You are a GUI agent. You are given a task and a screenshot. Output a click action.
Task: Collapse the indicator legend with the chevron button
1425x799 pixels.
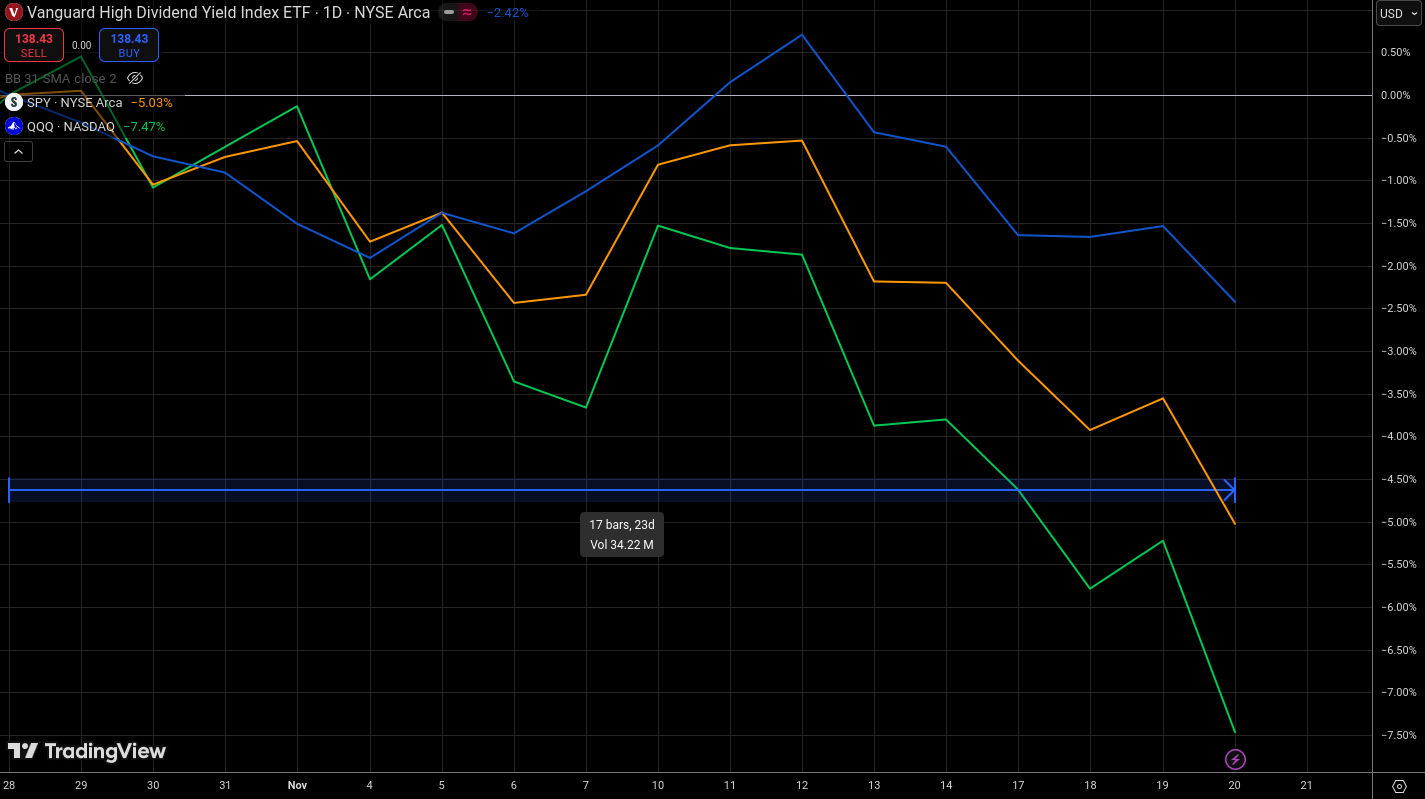pos(18,152)
